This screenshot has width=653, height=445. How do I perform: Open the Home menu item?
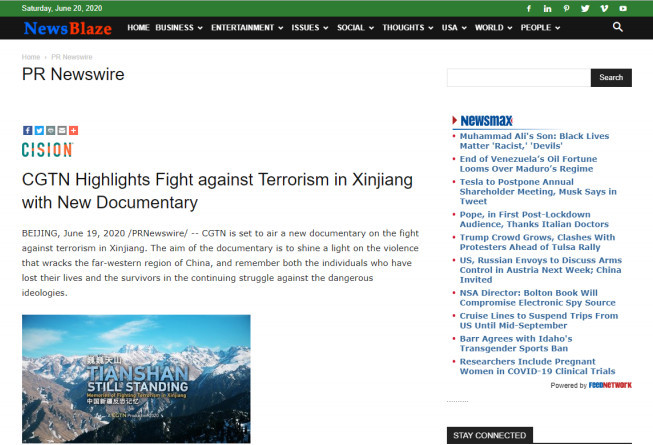point(138,28)
